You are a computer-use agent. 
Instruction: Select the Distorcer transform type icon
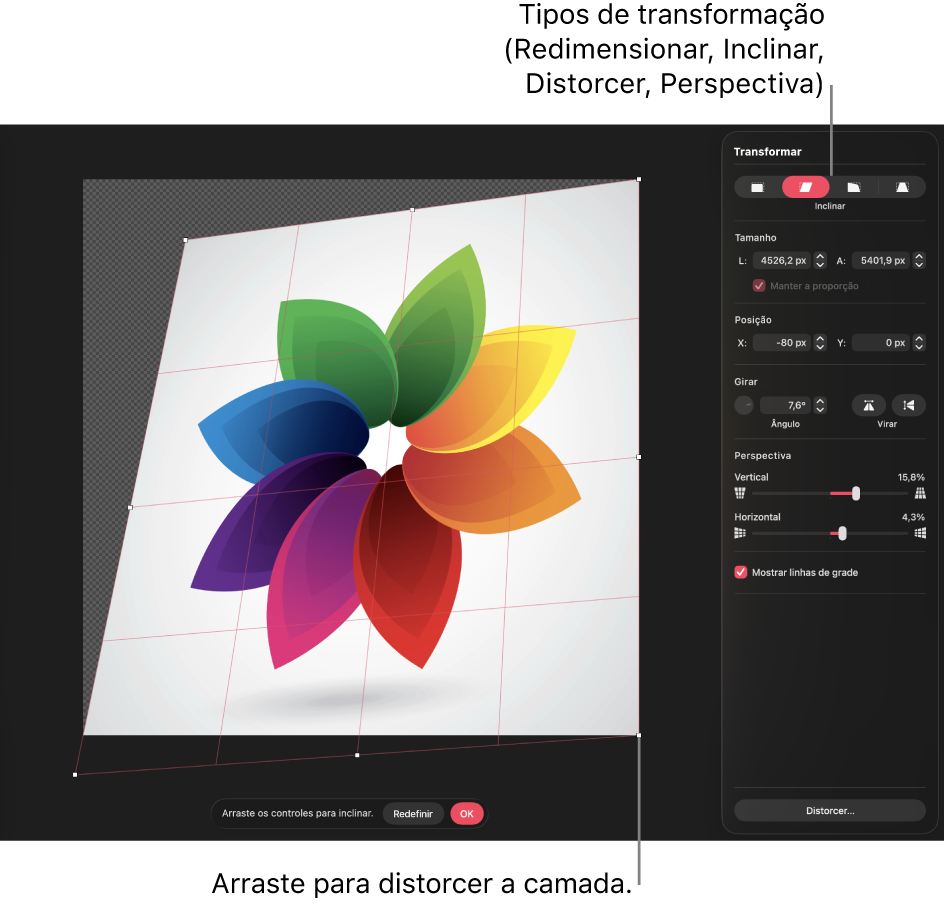pos(854,188)
